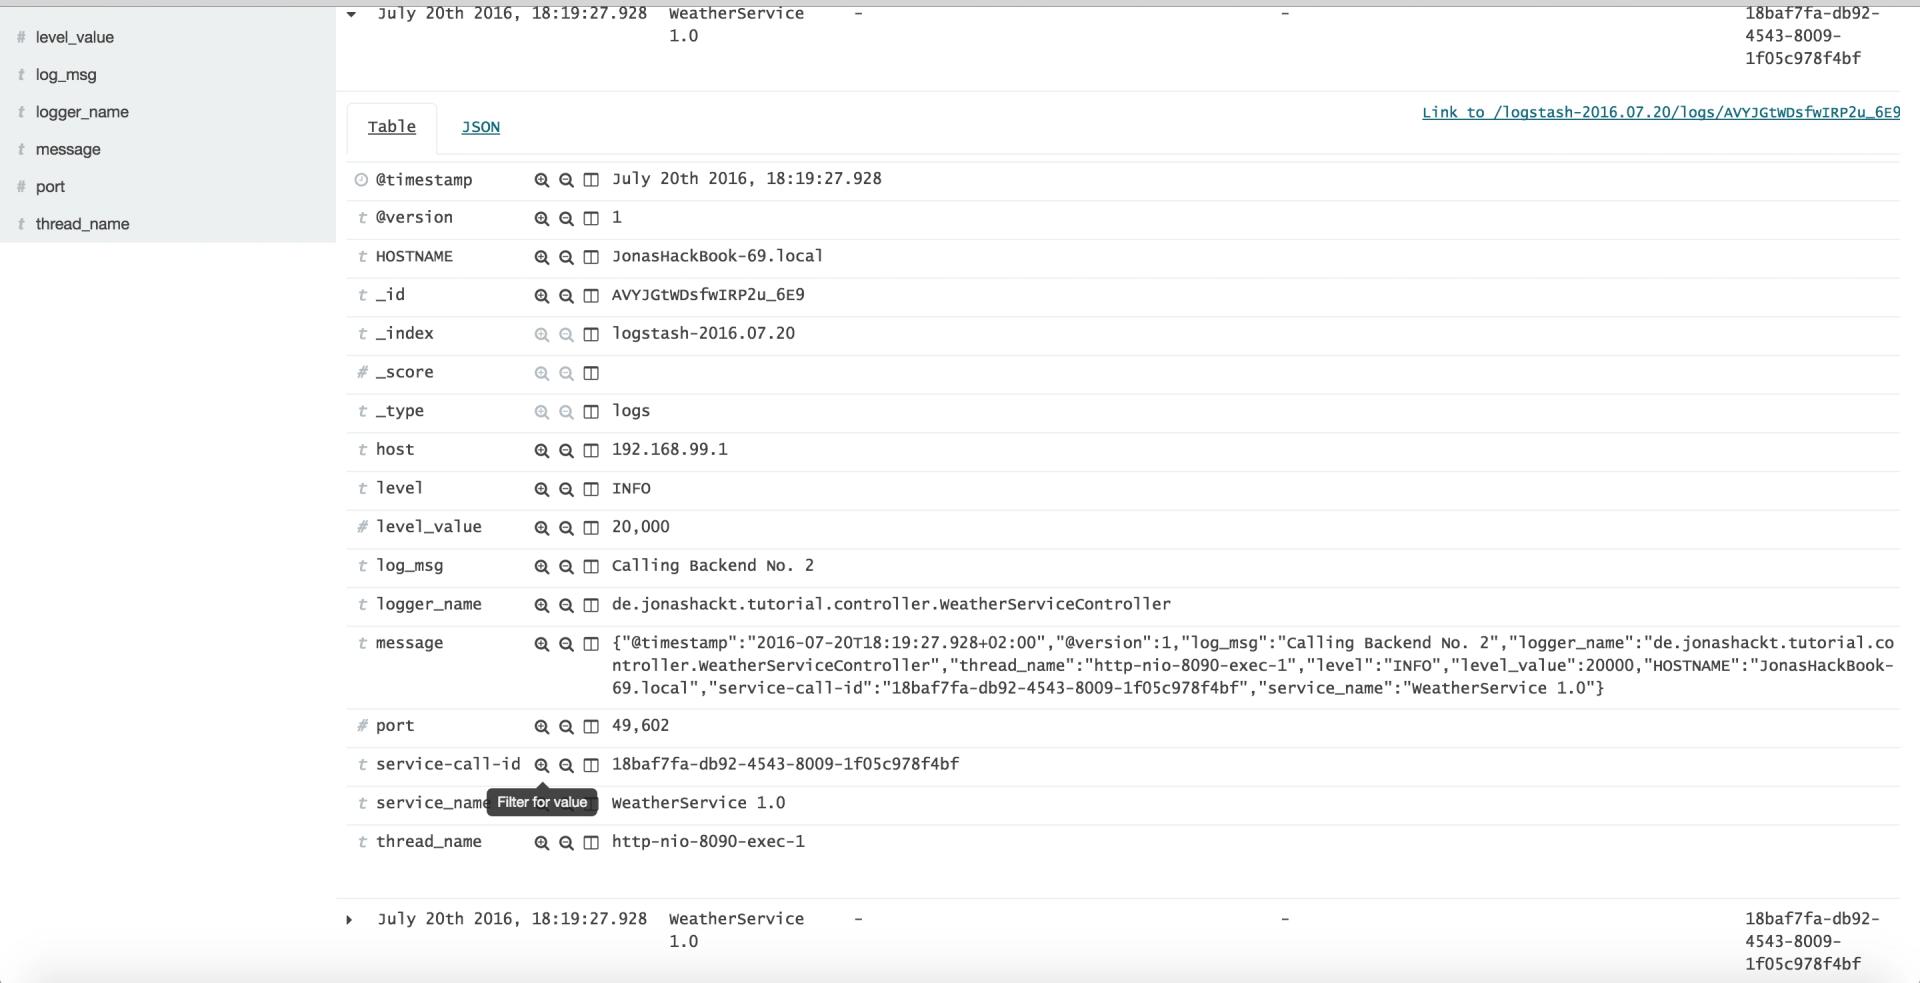Open the link to the logstash document
Image resolution: width=1920 pixels, height=983 pixels.
point(1660,112)
